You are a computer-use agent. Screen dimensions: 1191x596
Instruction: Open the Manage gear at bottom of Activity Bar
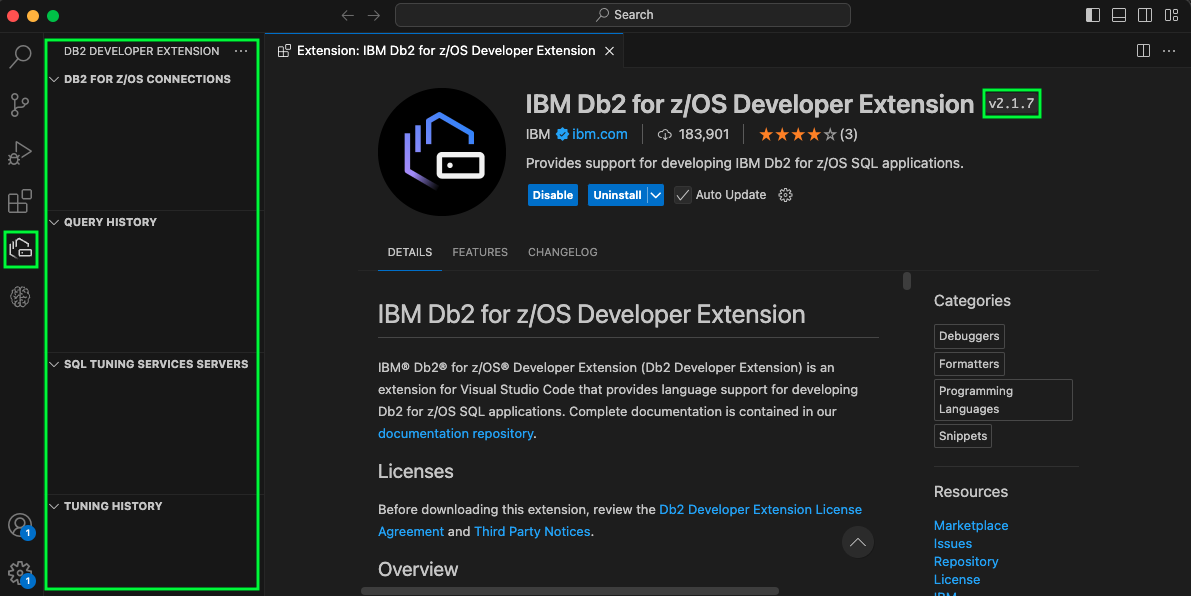pos(20,572)
